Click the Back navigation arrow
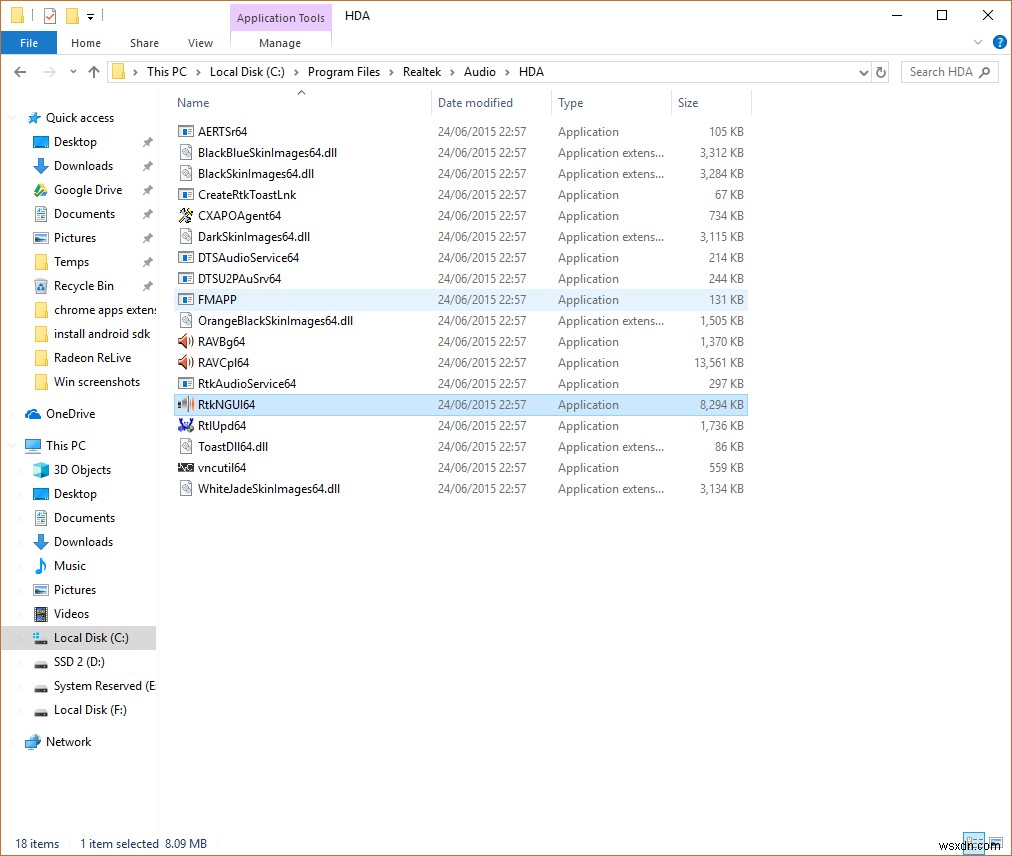The width and height of the screenshot is (1012, 856). [19, 71]
